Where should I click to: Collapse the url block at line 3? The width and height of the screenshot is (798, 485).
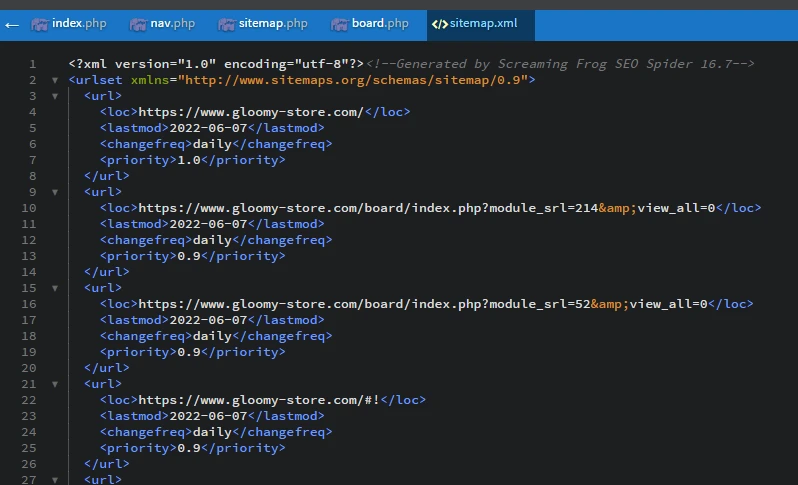[x=55, y=96]
